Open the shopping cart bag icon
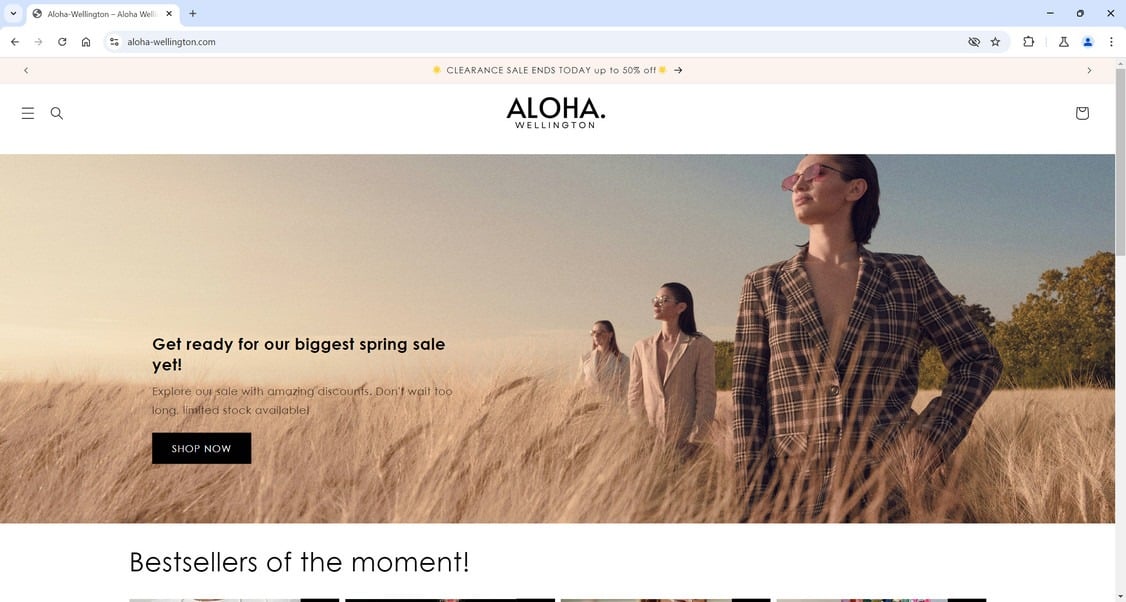Image resolution: width=1126 pixels, height=602 pixels. 1082,114
